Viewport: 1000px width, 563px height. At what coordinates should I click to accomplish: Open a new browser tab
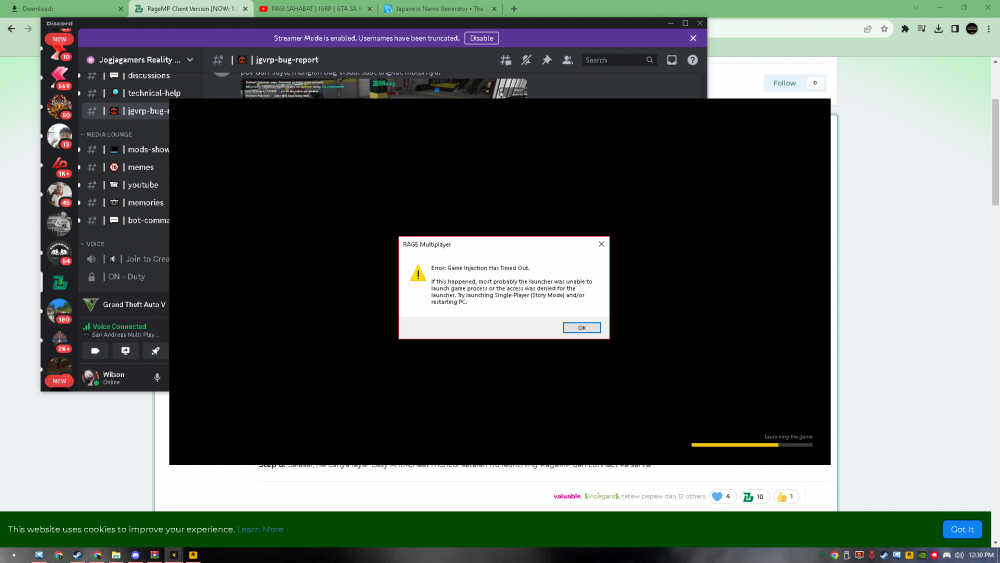point(514,9)
